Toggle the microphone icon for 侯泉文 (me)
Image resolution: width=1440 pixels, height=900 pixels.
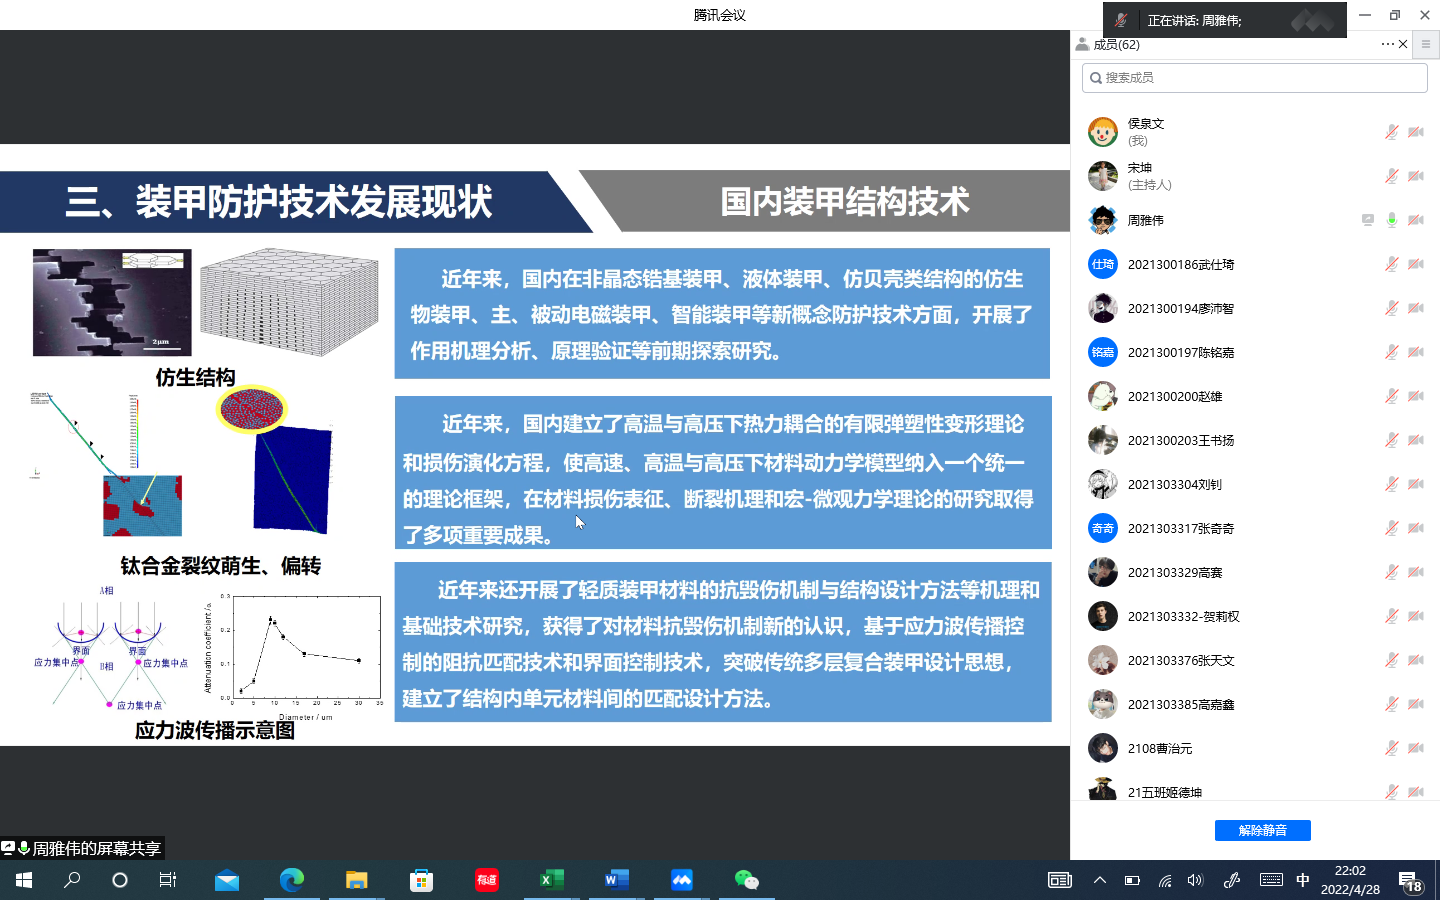1391,132
